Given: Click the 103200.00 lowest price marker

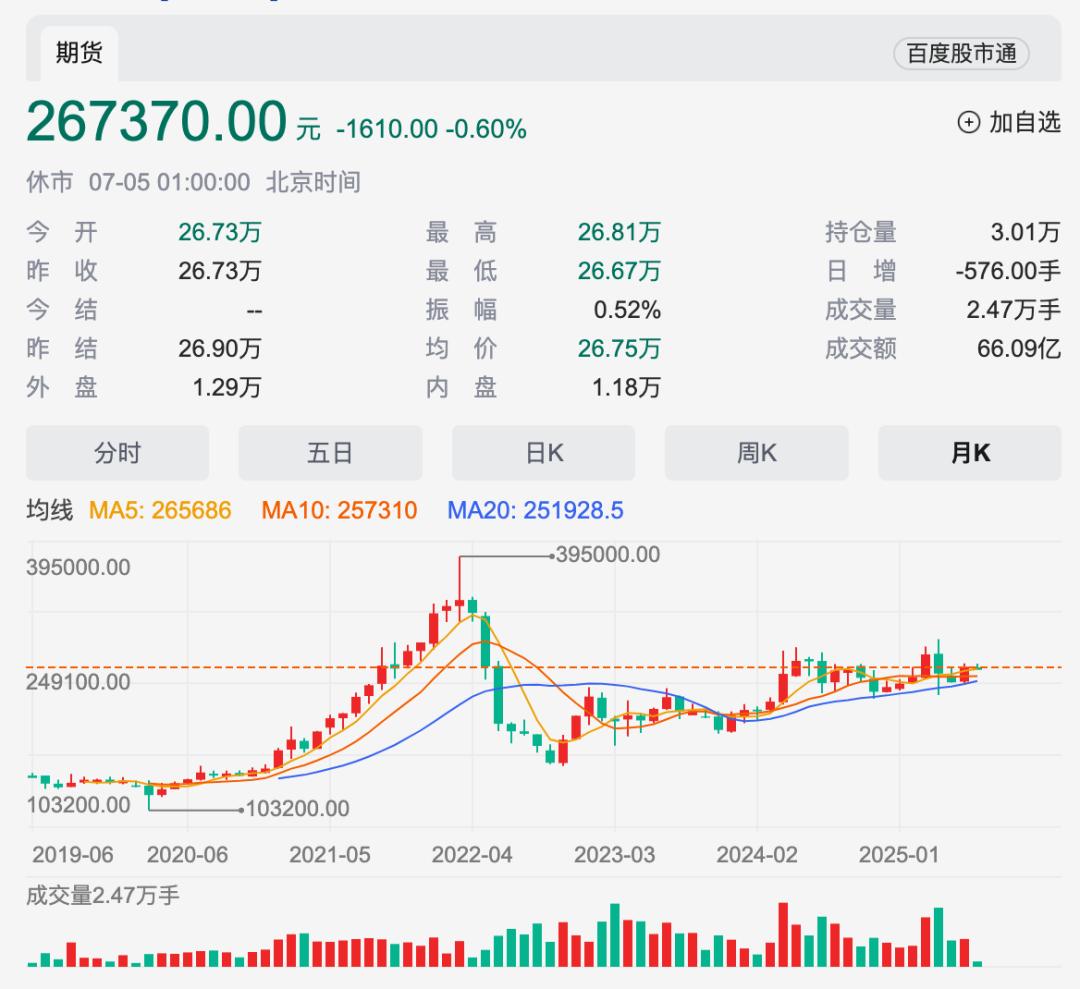Looking at the screenshot, I should click(298, 809).
